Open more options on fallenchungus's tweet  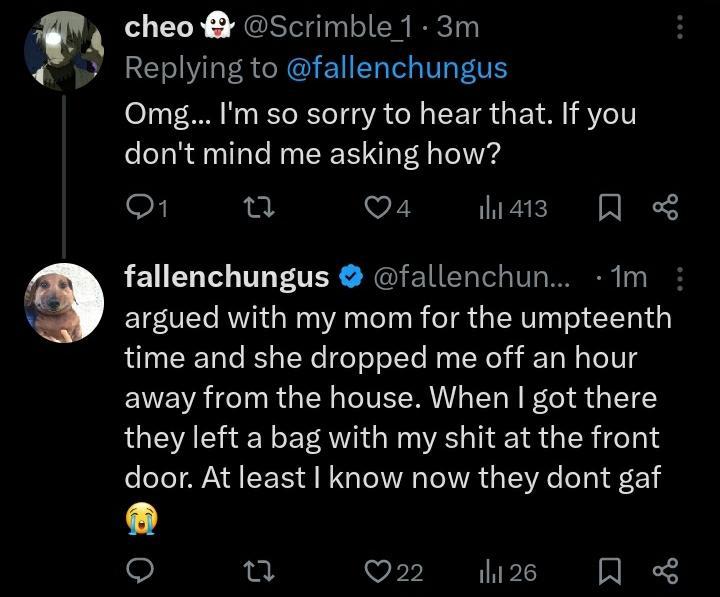(680, 277)
